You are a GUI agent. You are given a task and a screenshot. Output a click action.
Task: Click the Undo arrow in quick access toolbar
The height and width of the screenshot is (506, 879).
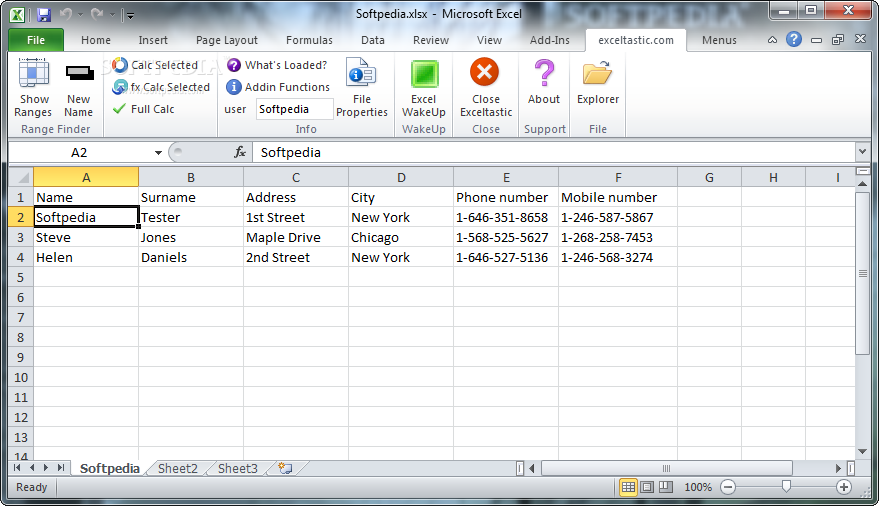coord(66,15)
